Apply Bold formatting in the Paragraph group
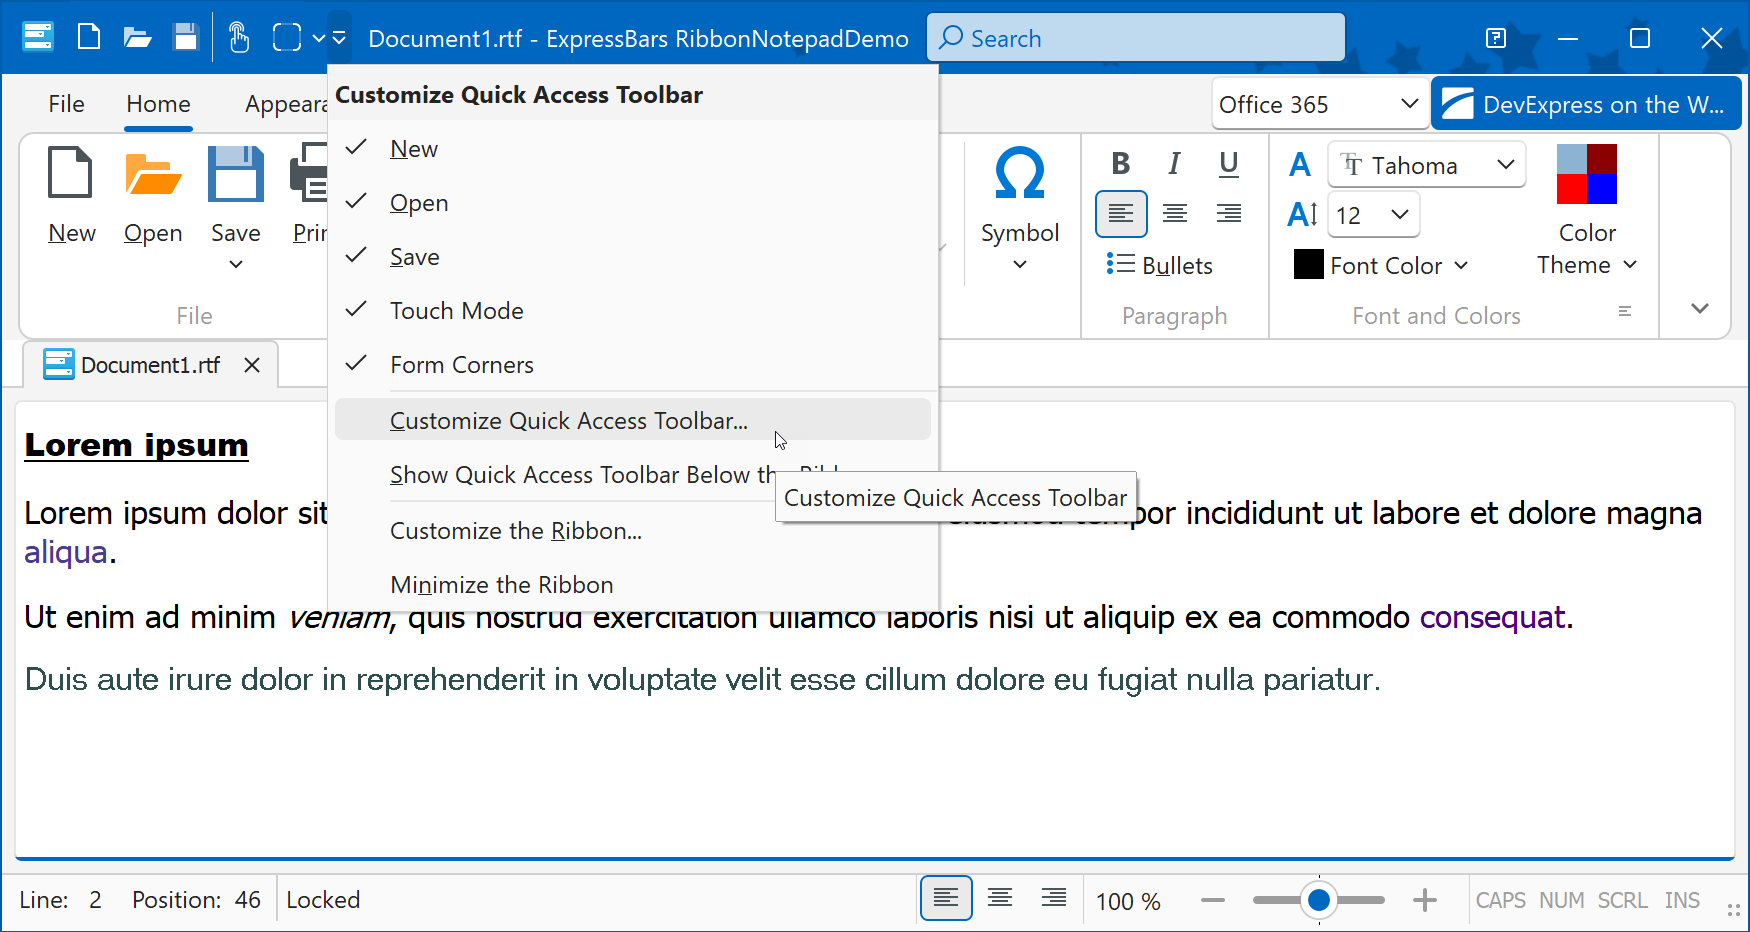 pyautogui.click(x=1121, y=163)
